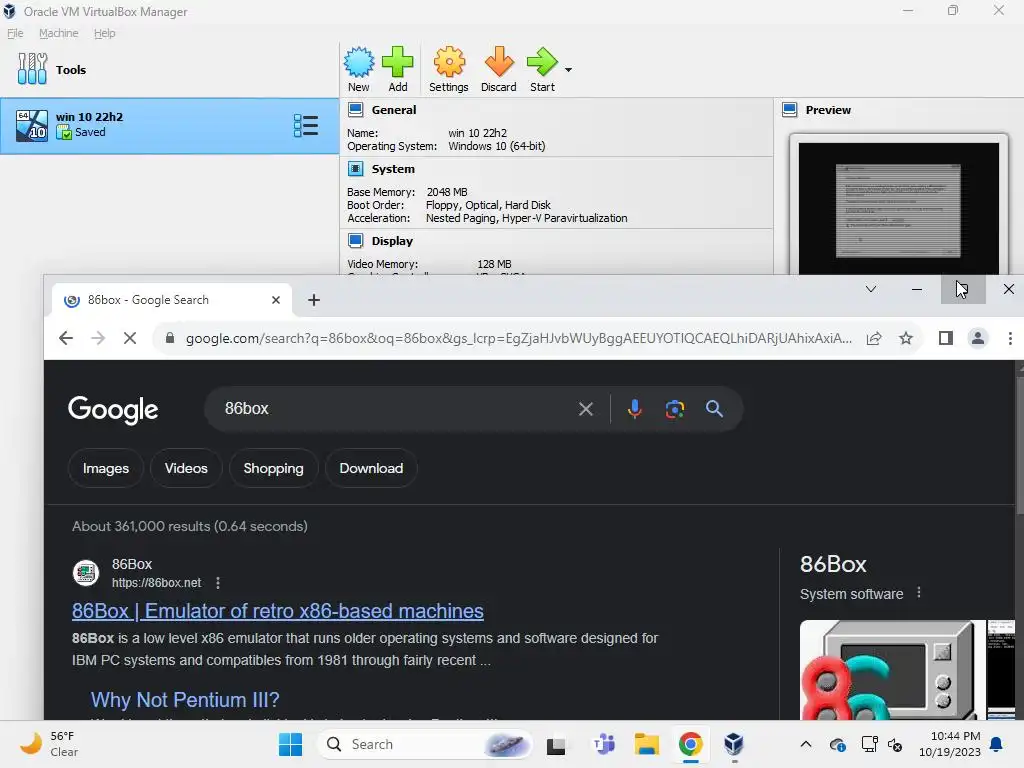Open Task View on the taskbar
The height and width of the screenshot is (768, 1024).
coord(556,744)
